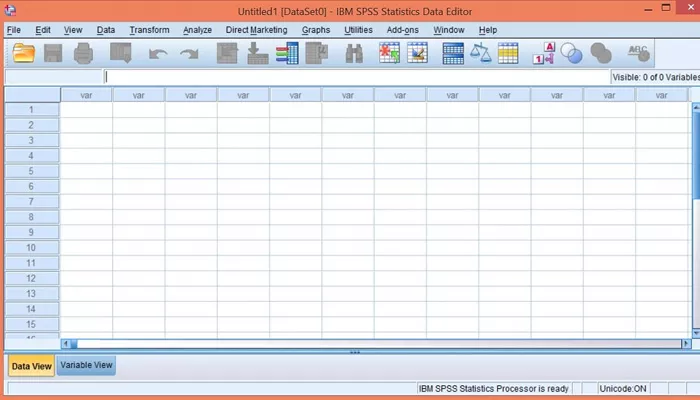Screen dimensions: 700x400
Task: Click the SPSS application icon in title bar
Action: pyautogui.click(x=10, y=10)
